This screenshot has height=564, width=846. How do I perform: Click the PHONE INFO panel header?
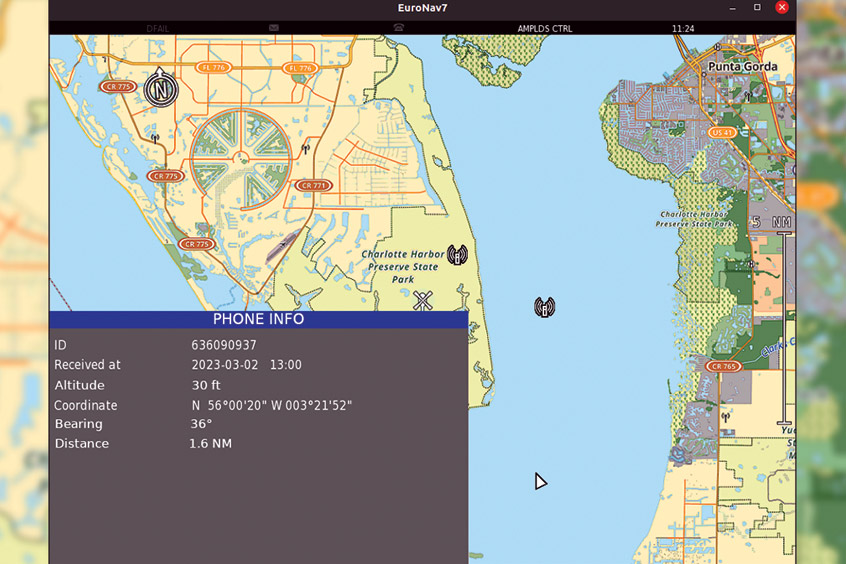(258, 320)
